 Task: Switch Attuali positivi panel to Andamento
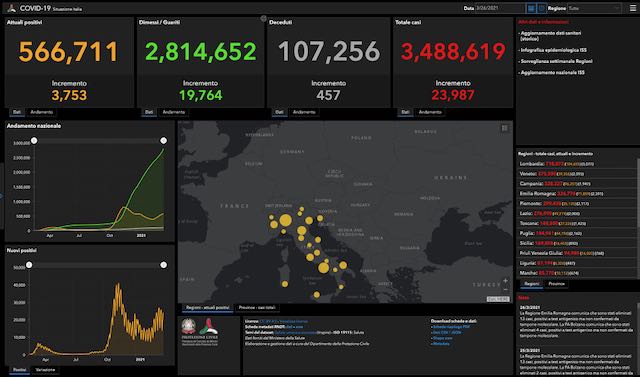42,112
